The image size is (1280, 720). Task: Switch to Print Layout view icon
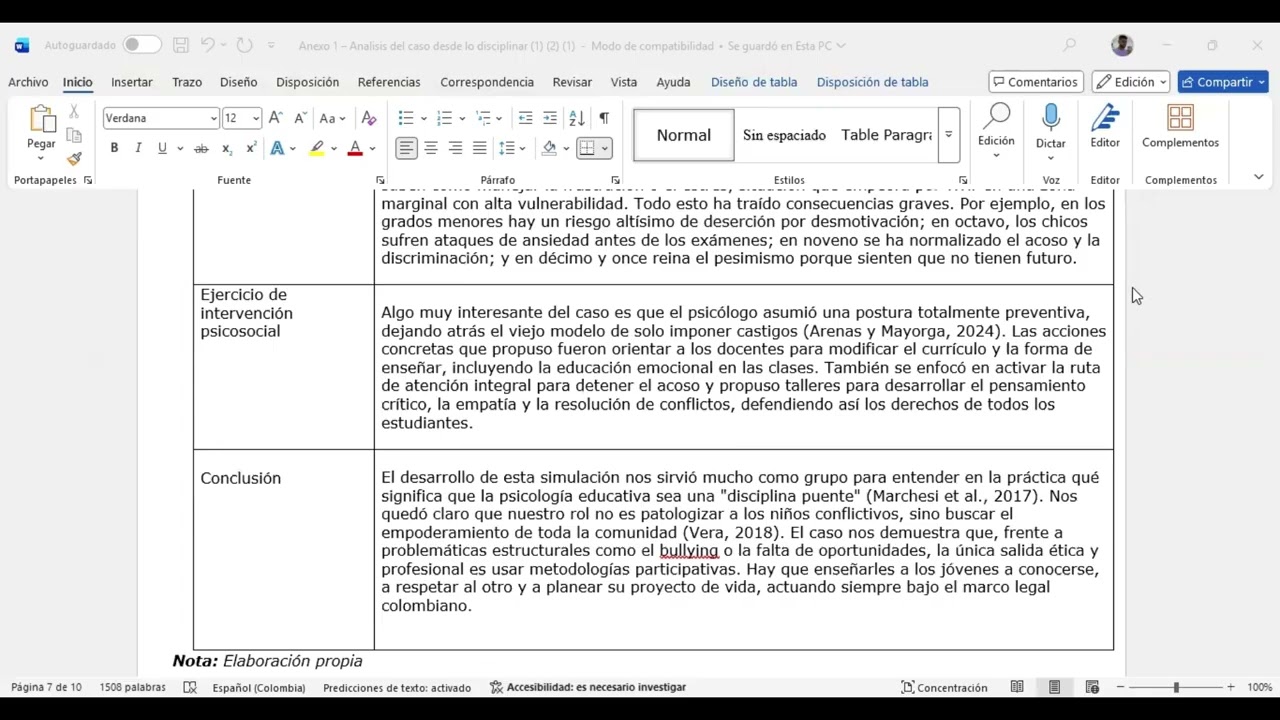tap(1054, 687)
